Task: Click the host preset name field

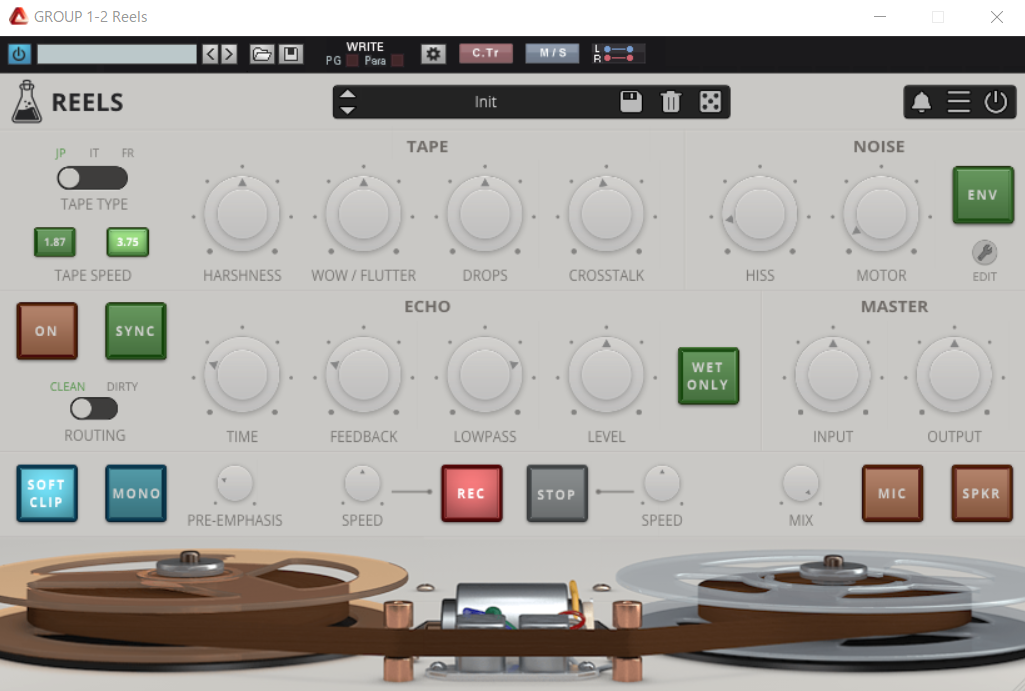Action: point(117,54)
